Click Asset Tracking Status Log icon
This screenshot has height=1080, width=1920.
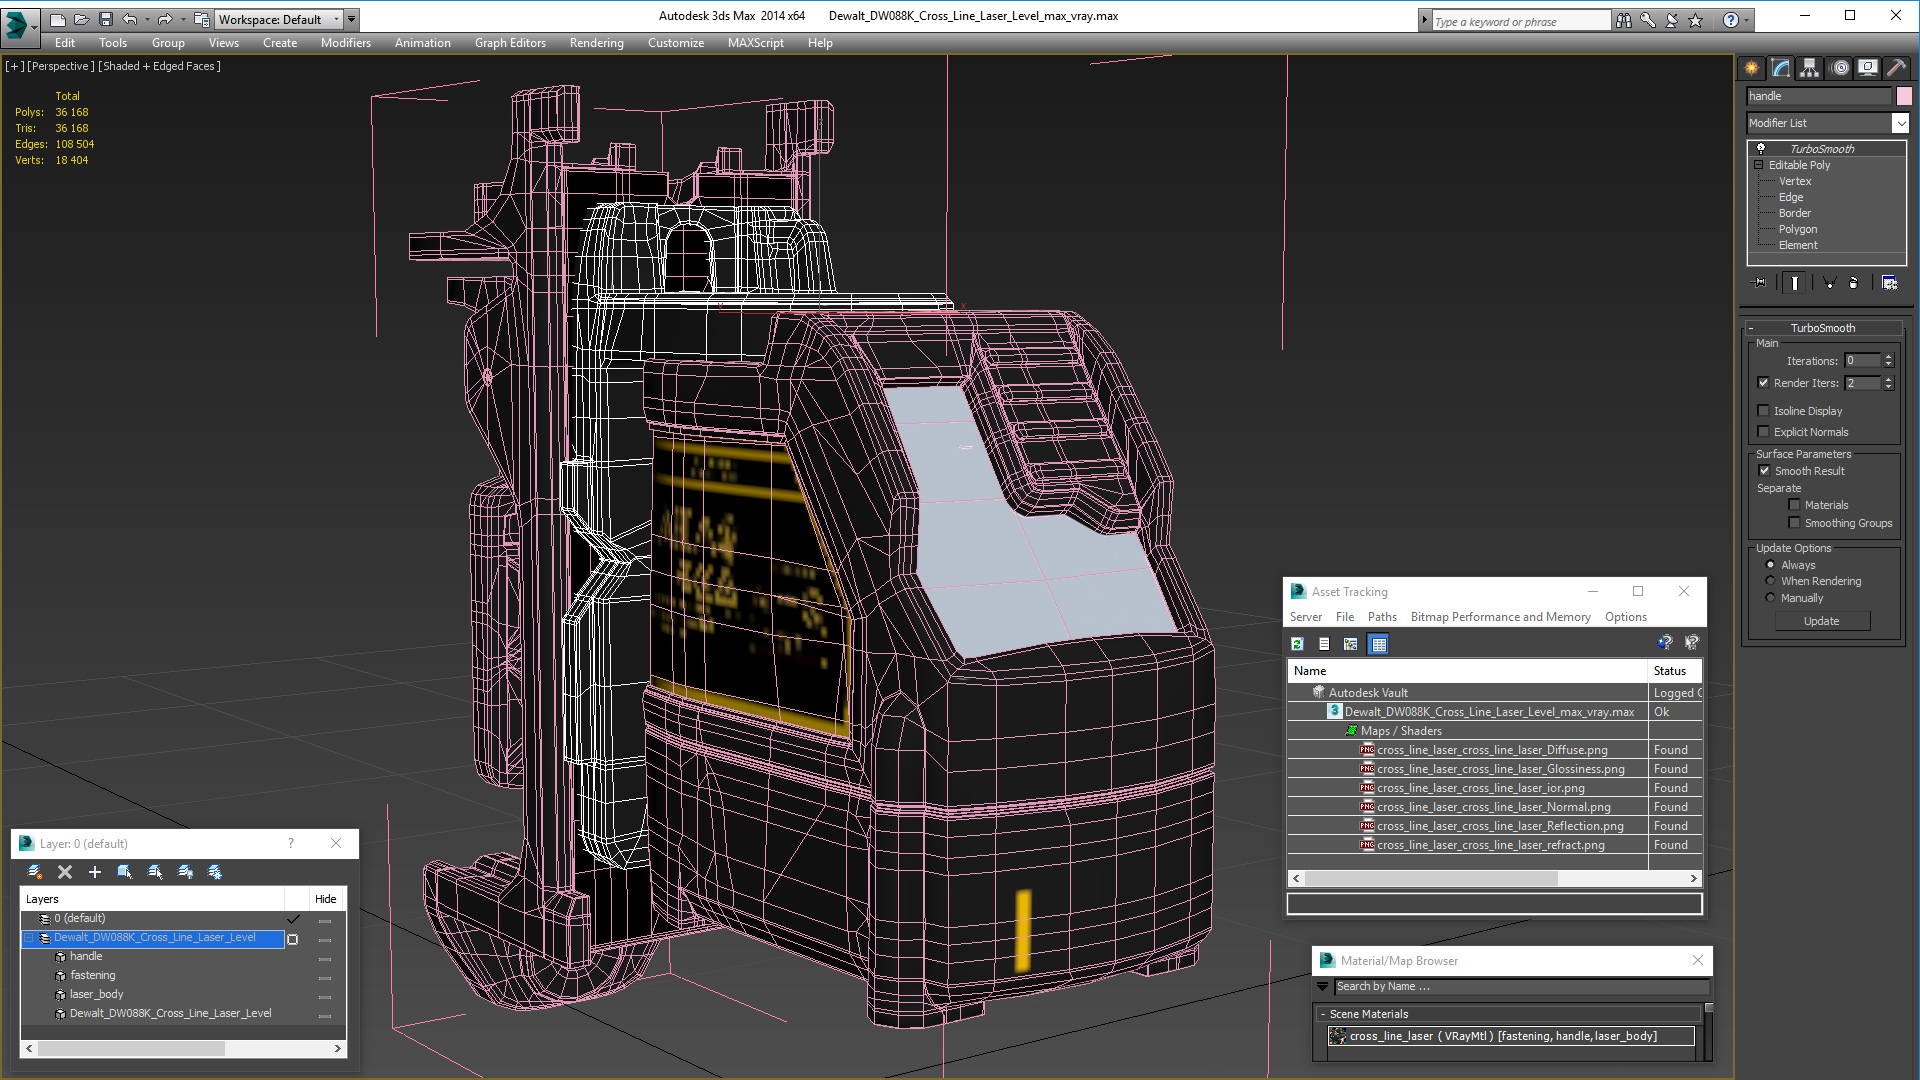1324,644
